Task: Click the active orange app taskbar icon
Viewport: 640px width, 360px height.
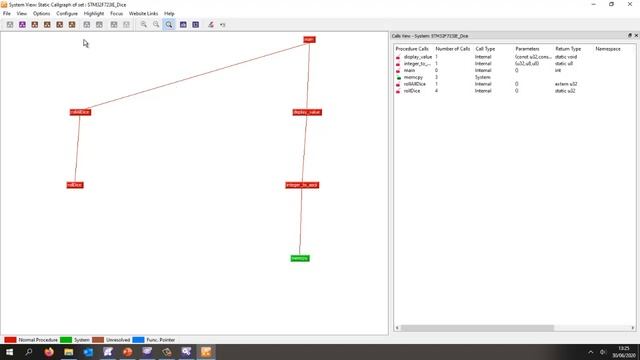Action: pos(206,352)
